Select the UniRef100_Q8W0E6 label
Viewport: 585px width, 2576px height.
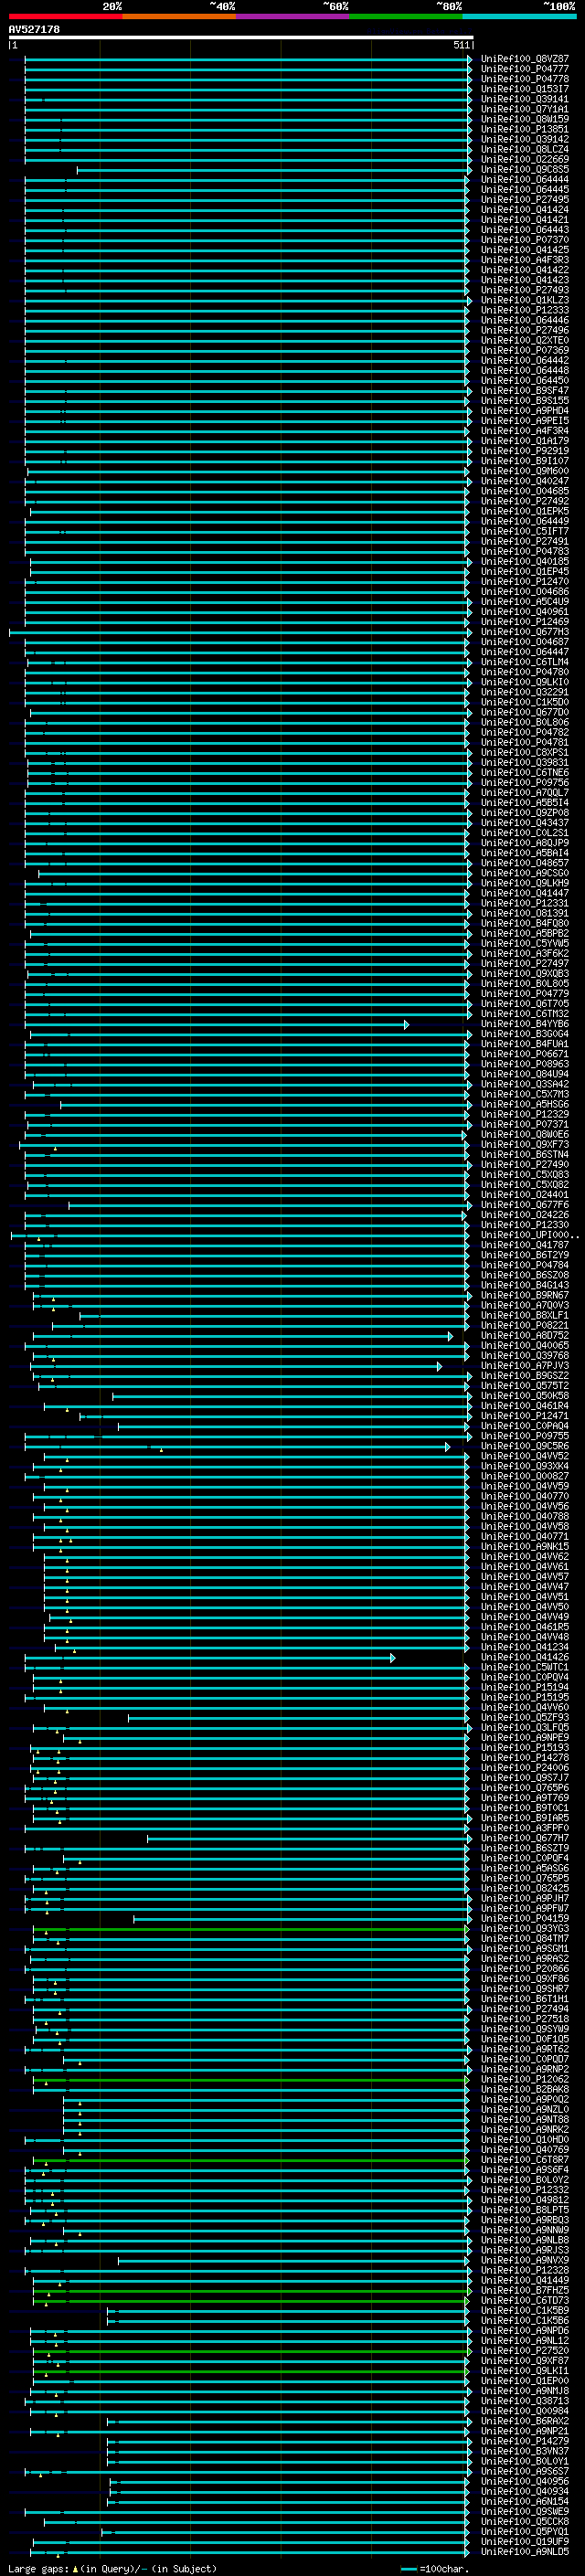(x=525, y=1135)
